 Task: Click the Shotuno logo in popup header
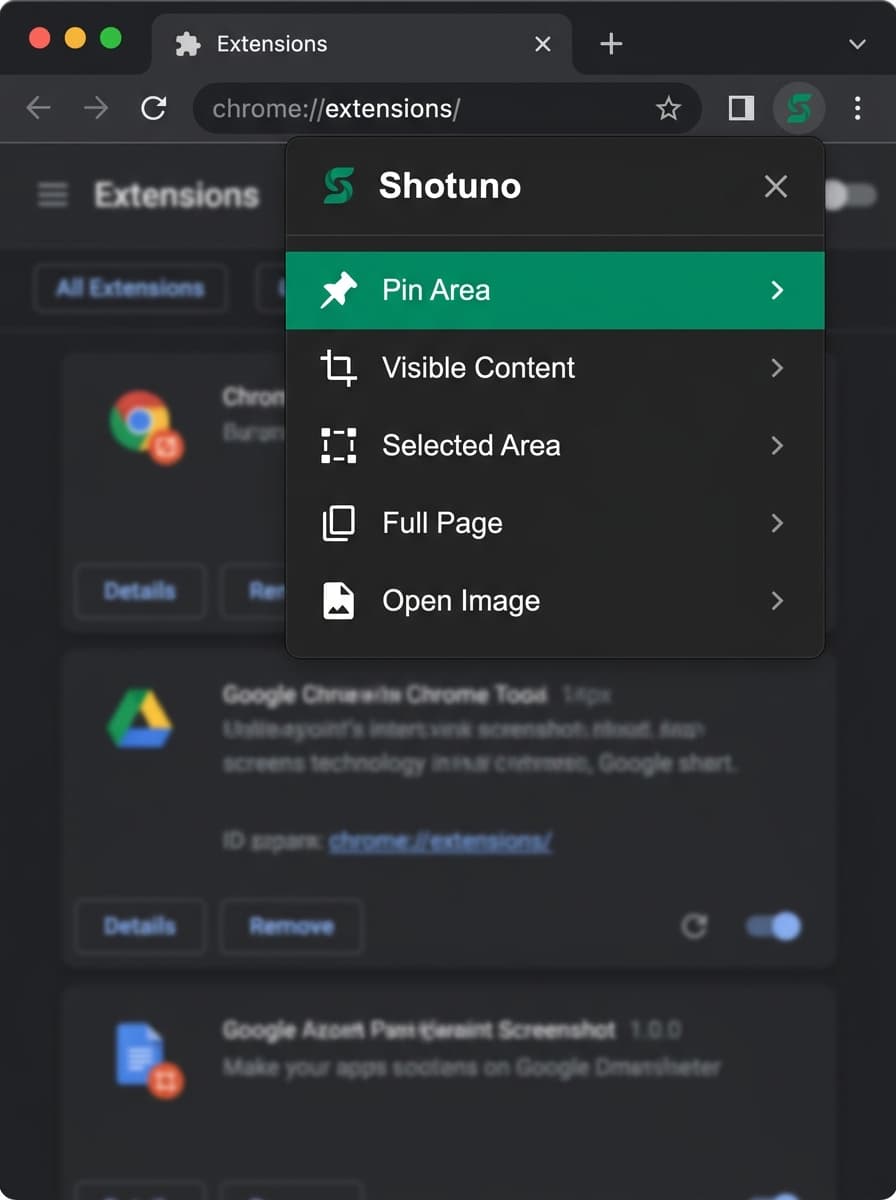pyautogui.click(x=338, y=186)
